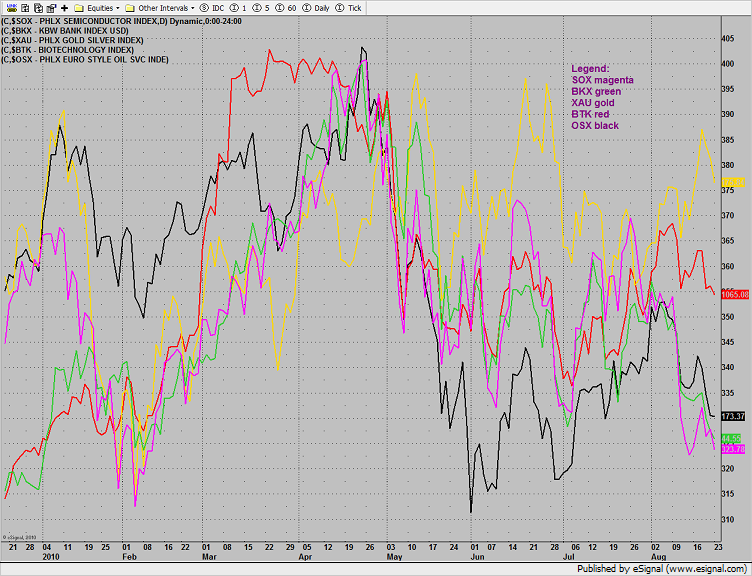Click the 'Aug' label on time axis
The image size is (752, 576).
tap(659, 557)
